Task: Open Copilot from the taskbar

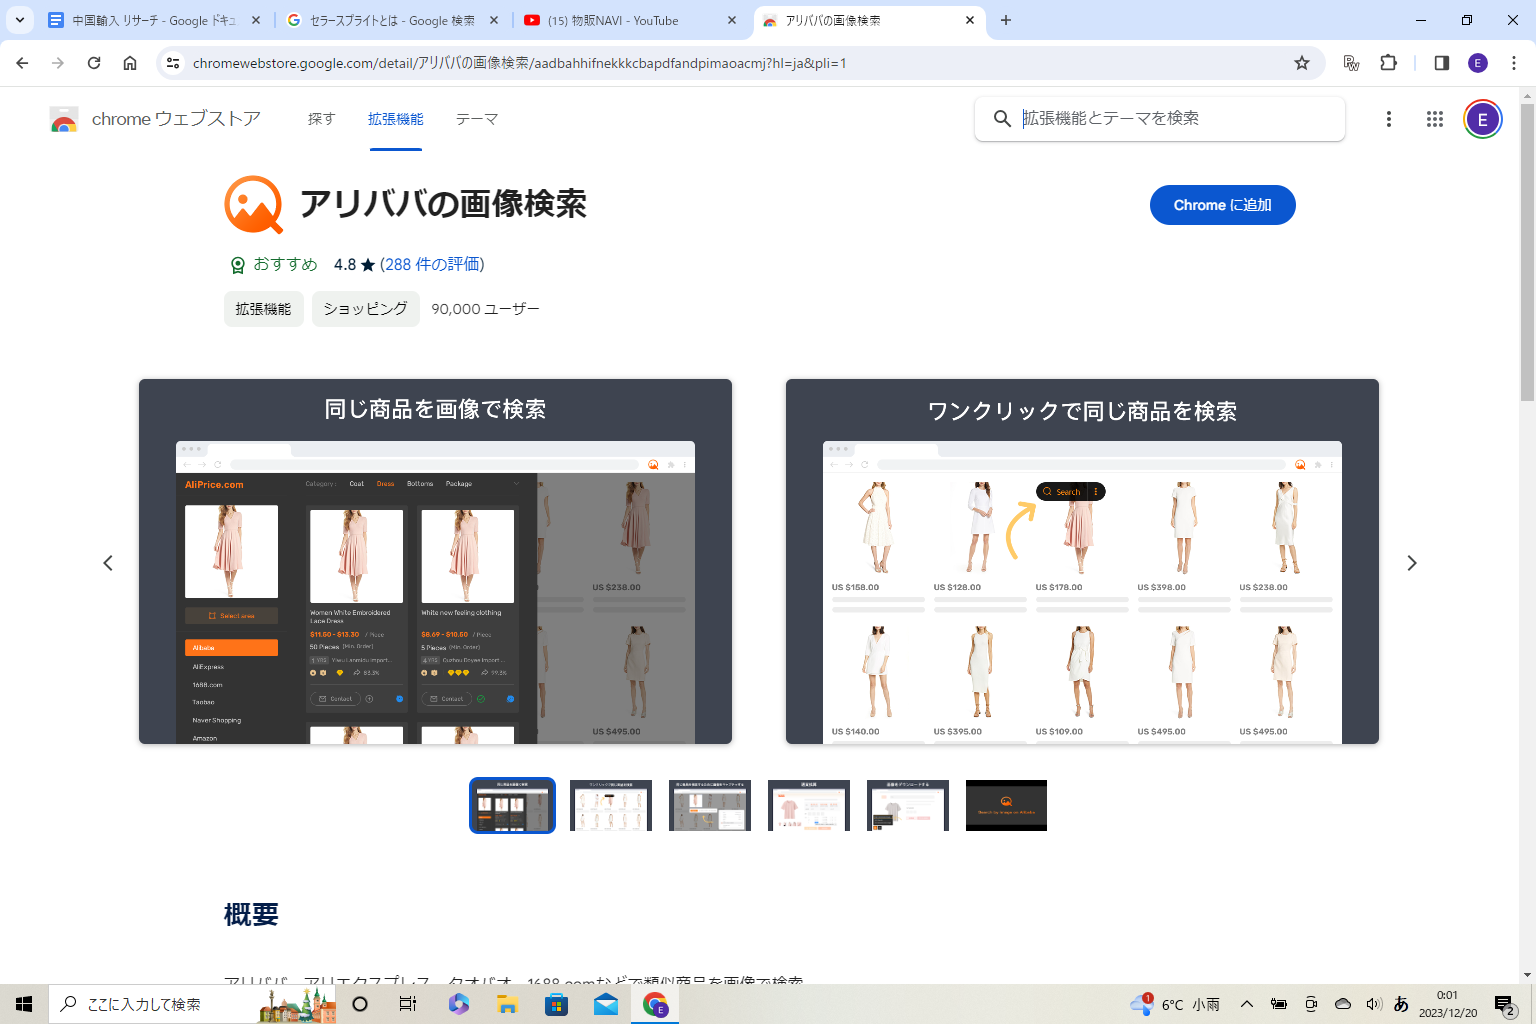Action: click(x=458, y=1004)
